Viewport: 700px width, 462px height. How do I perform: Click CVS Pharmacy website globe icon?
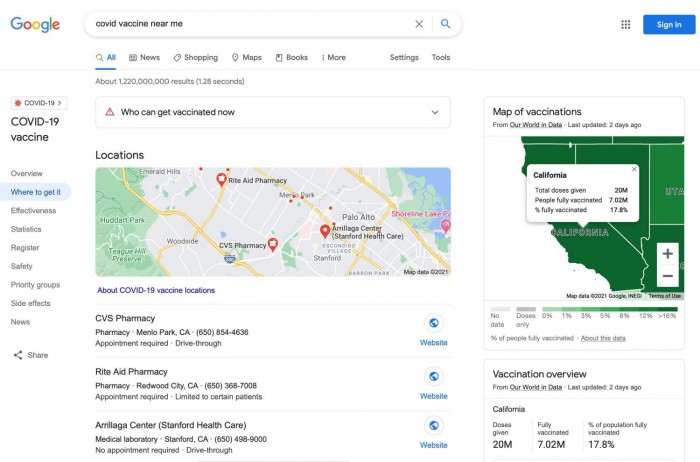433,323
